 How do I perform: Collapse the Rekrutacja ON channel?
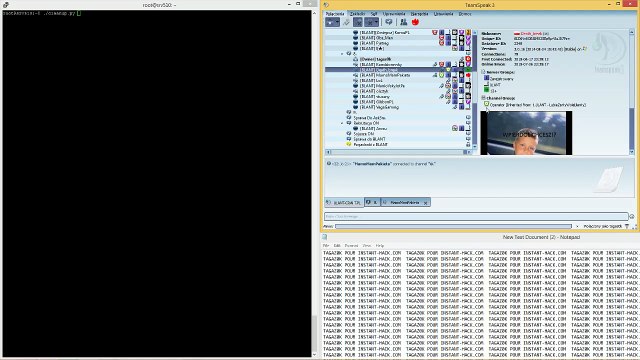[342, 123]
